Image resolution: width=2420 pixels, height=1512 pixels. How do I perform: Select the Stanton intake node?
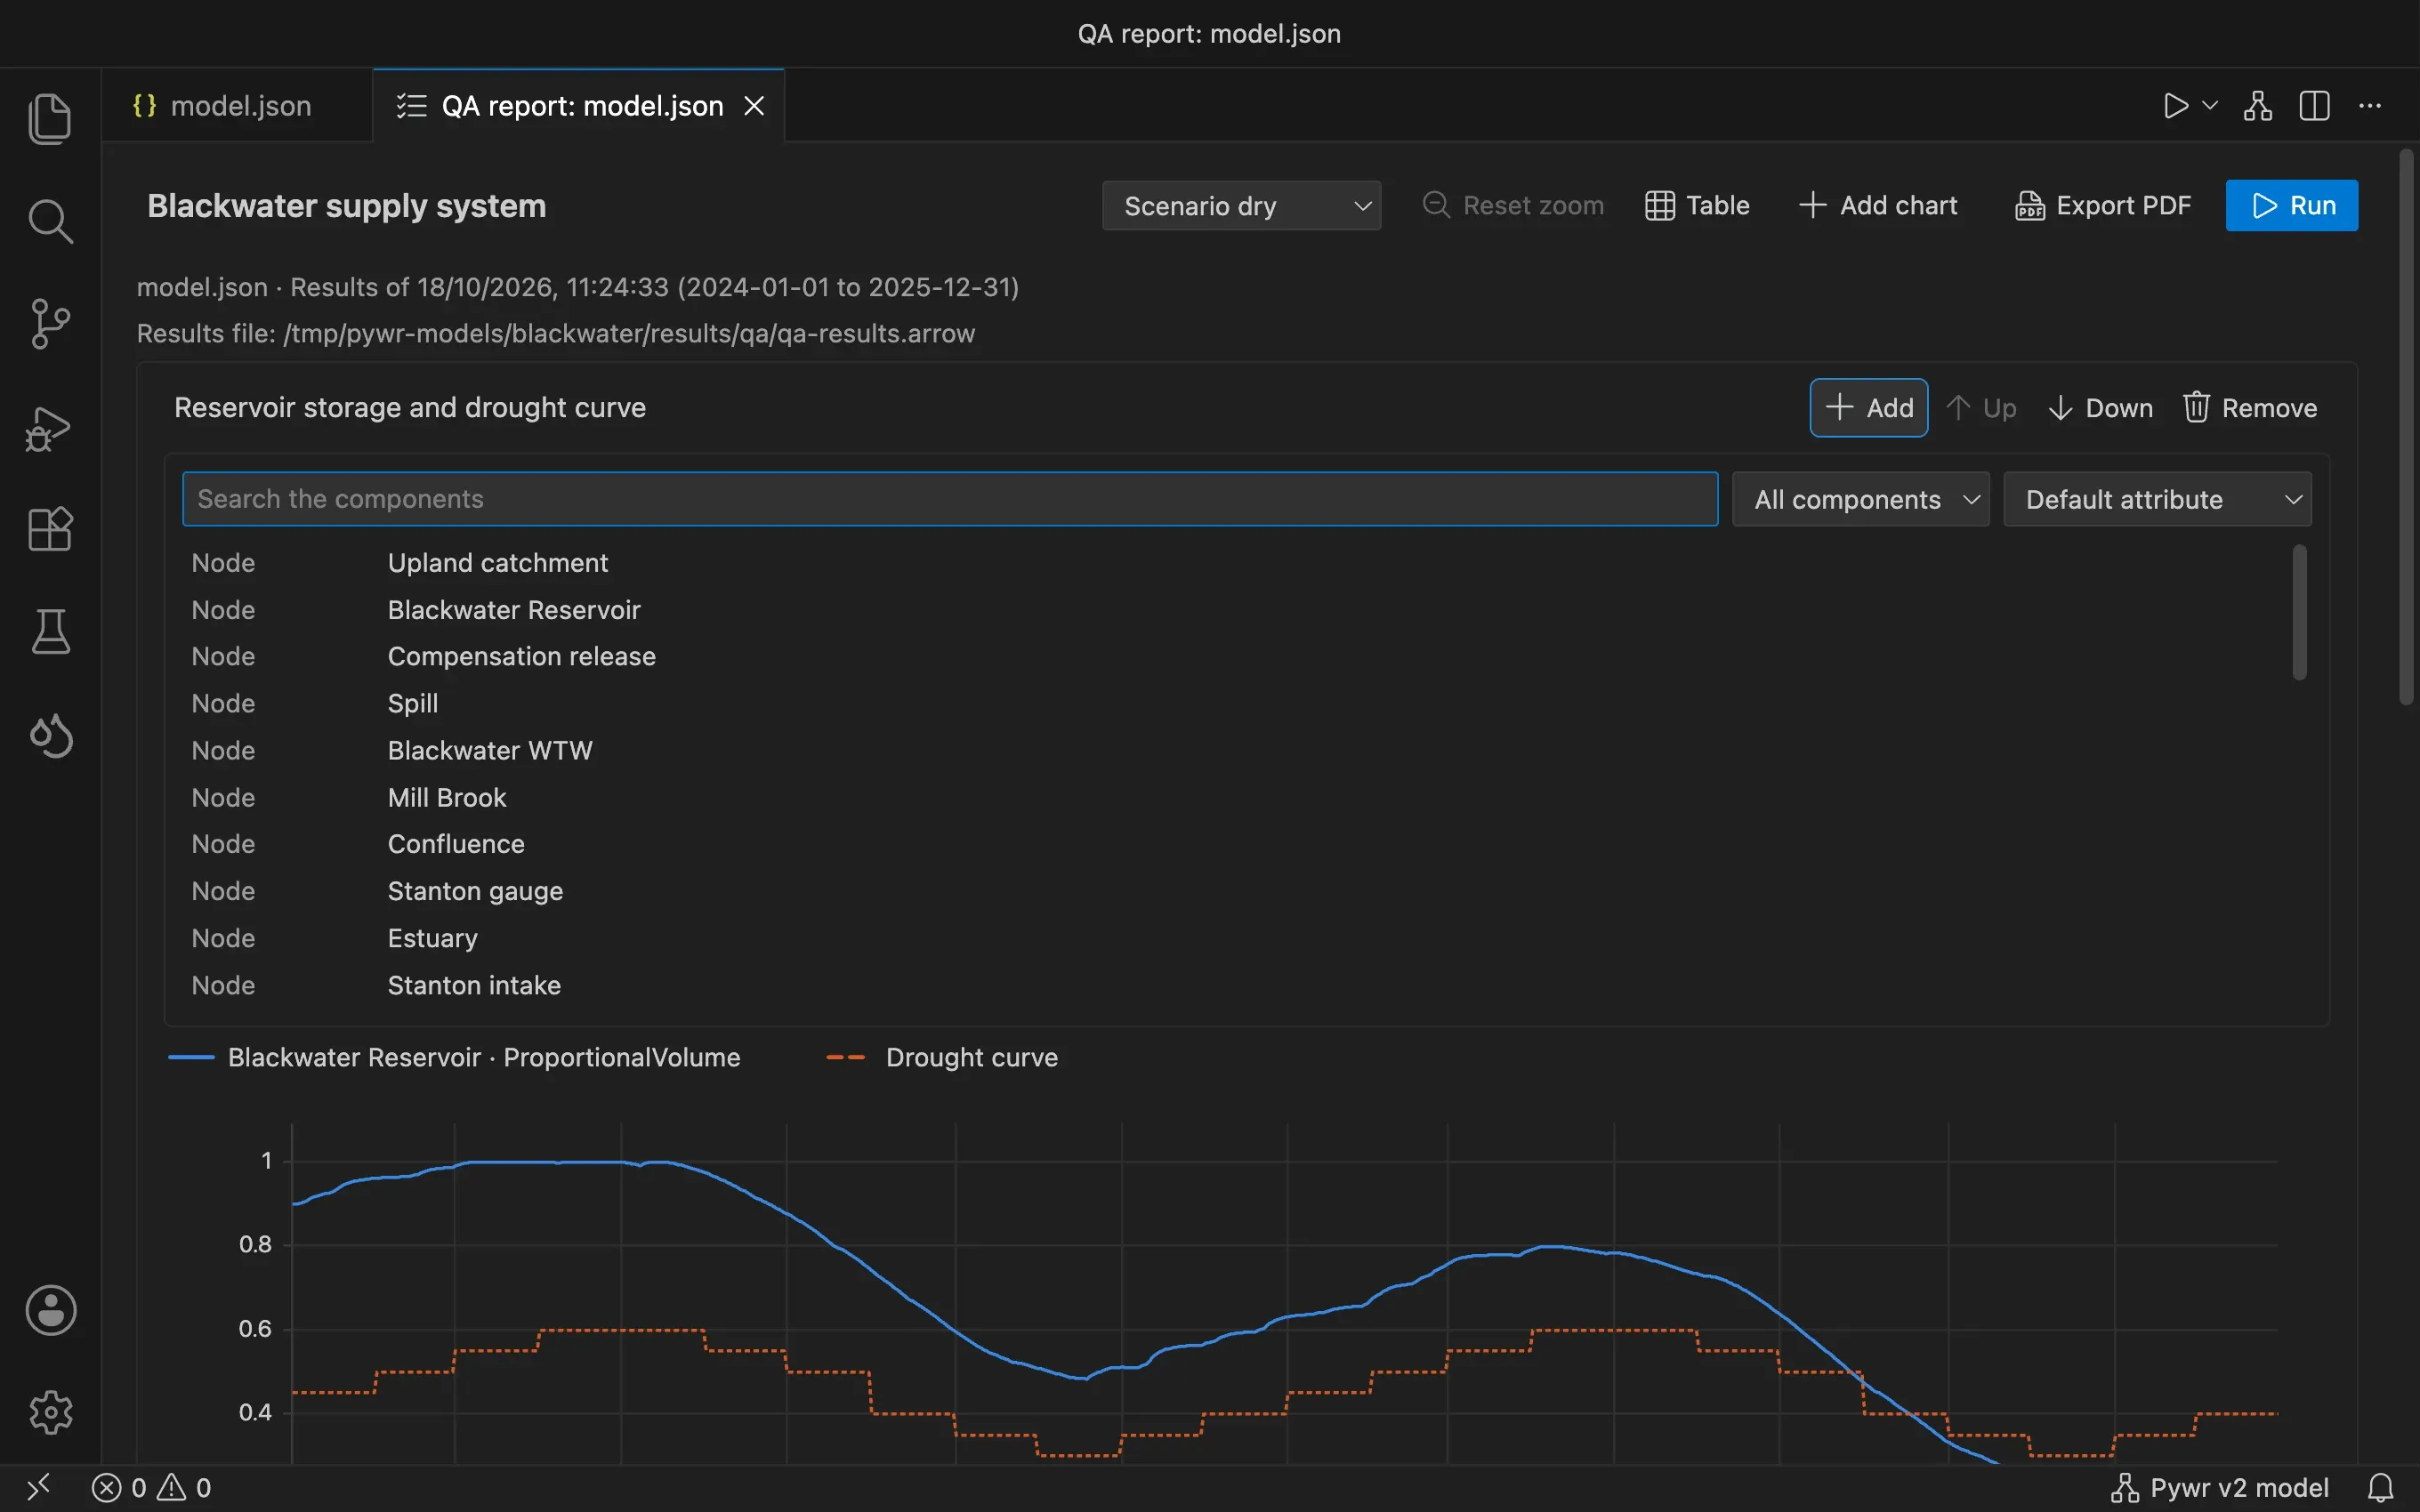click(1235, 985)
